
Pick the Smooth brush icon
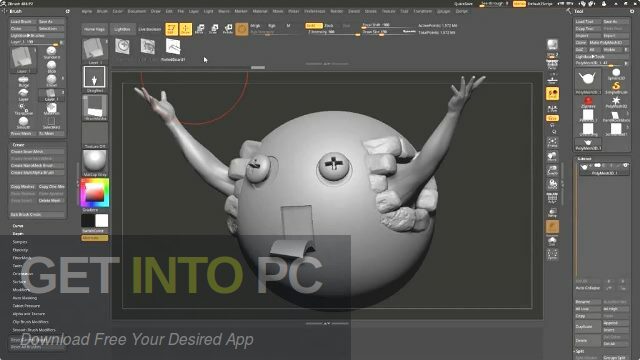pos(23,122)
